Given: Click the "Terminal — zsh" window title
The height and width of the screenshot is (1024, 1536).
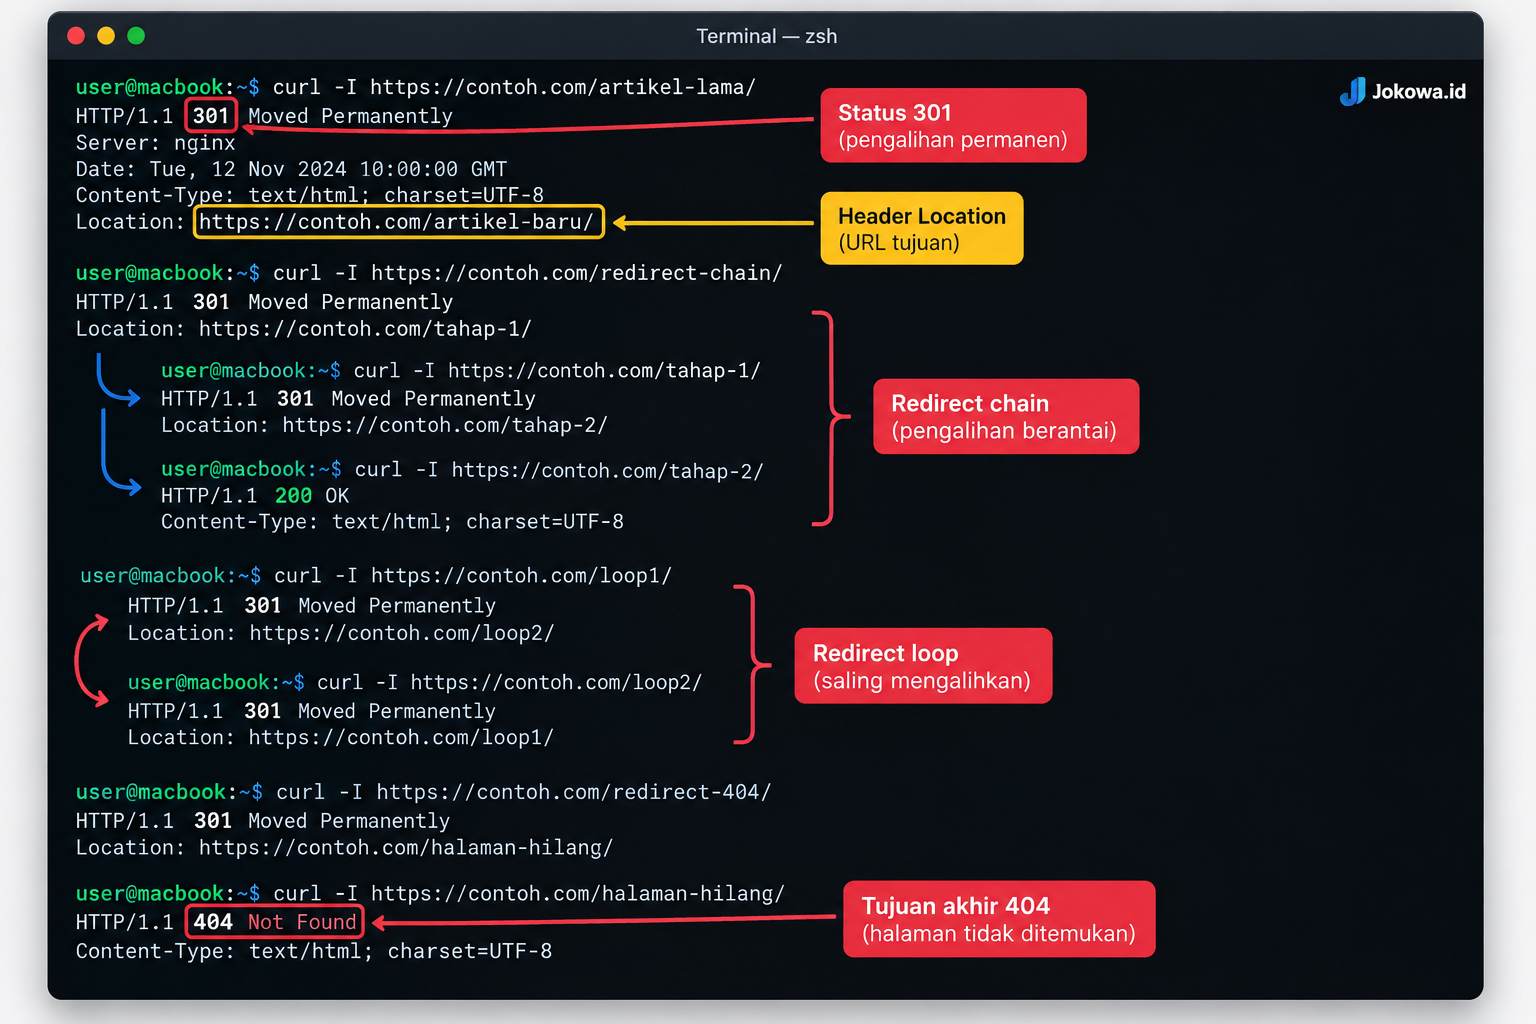Looking at the screenshot, I should pyautogui.click(x=767, y=36).
